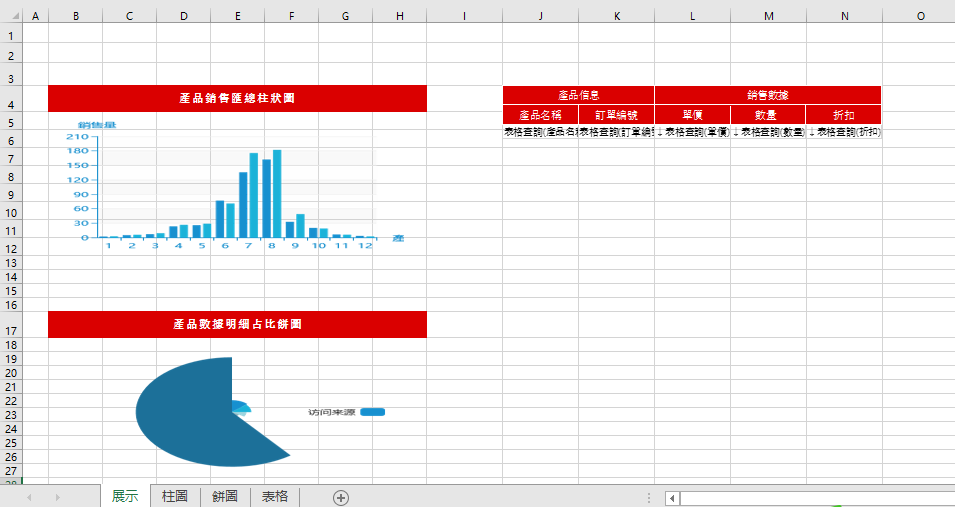This screenshot has height=507, width=955.
Task: Click the tab bar resize handle dots
Action: click(x=648, y=497)
